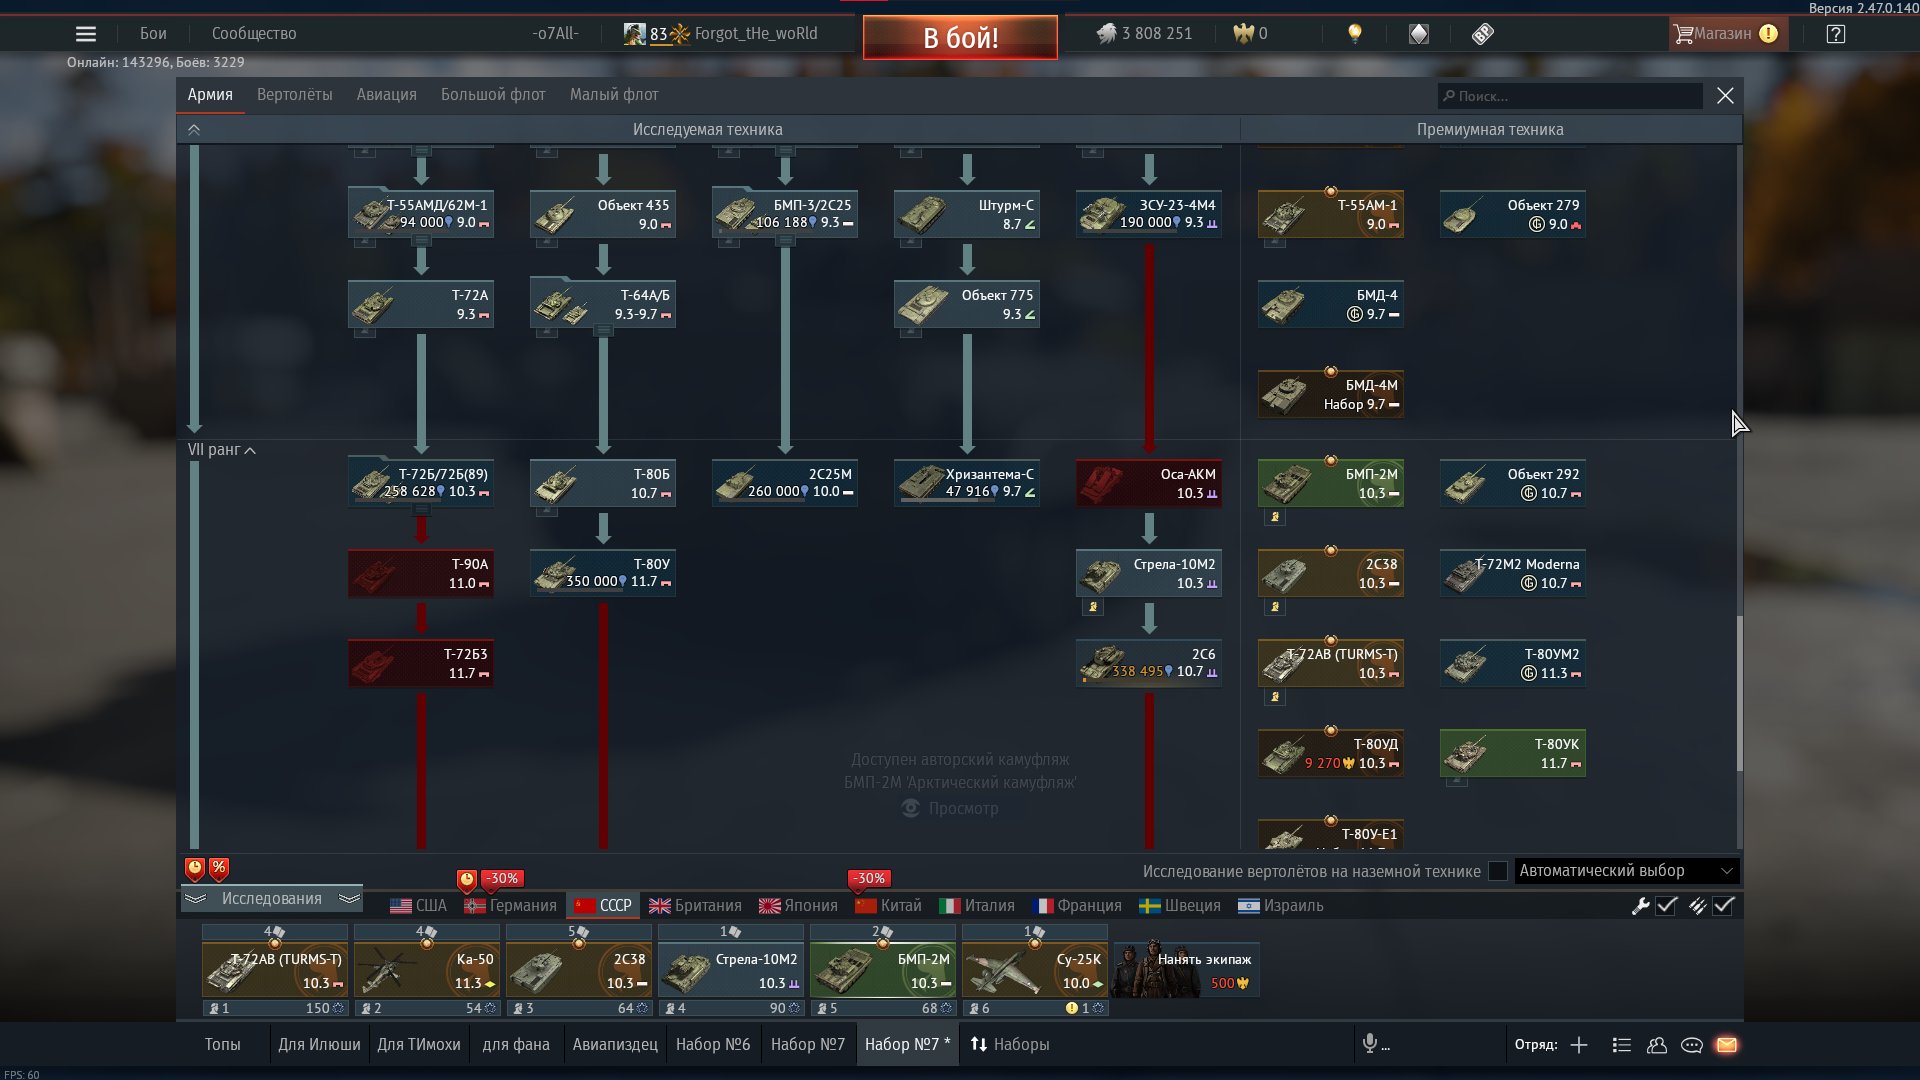1920x1080 pixels.
Task: Open the Автоматический выбор dropdown
Action: tap(1626, 871)
